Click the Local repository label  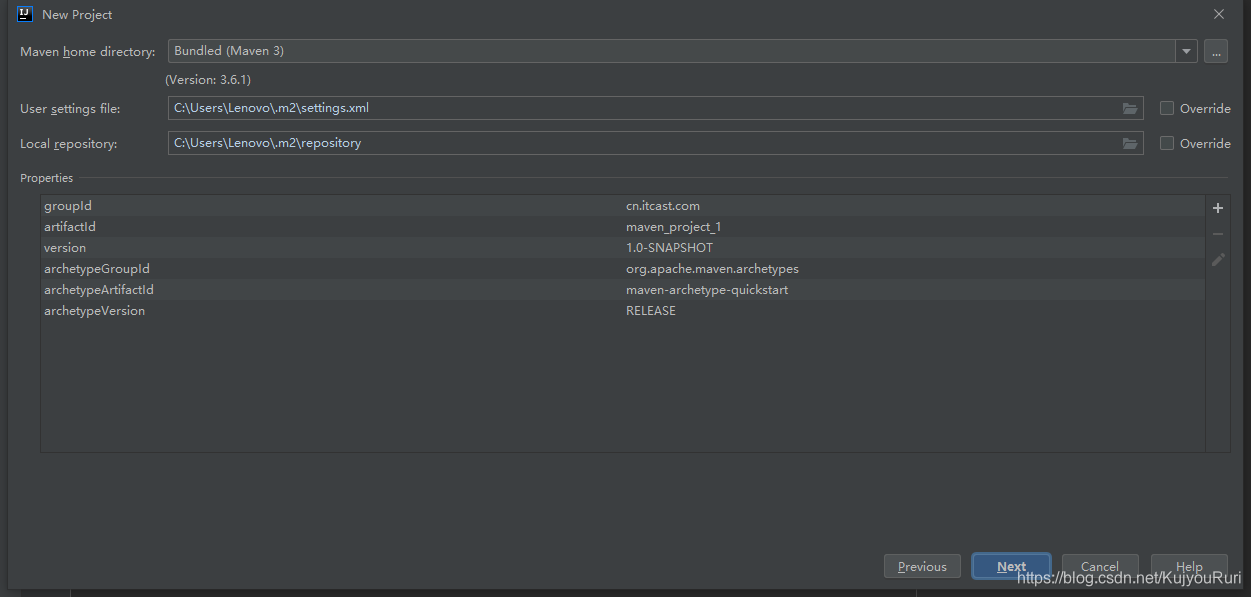point(69,143)
